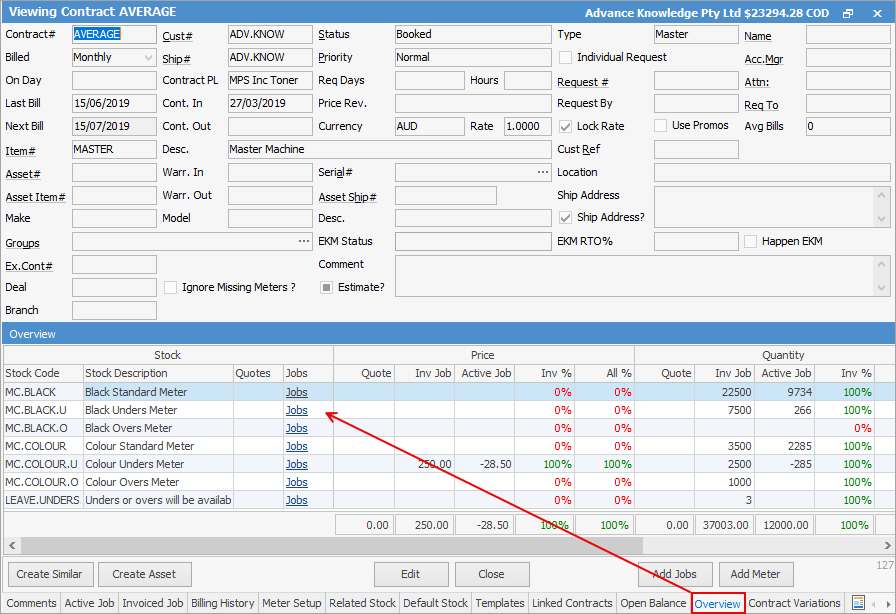The image size is (896, 614).
Task: Click the Ship Address scroll down arrow
Action: [x=881, y=219]
